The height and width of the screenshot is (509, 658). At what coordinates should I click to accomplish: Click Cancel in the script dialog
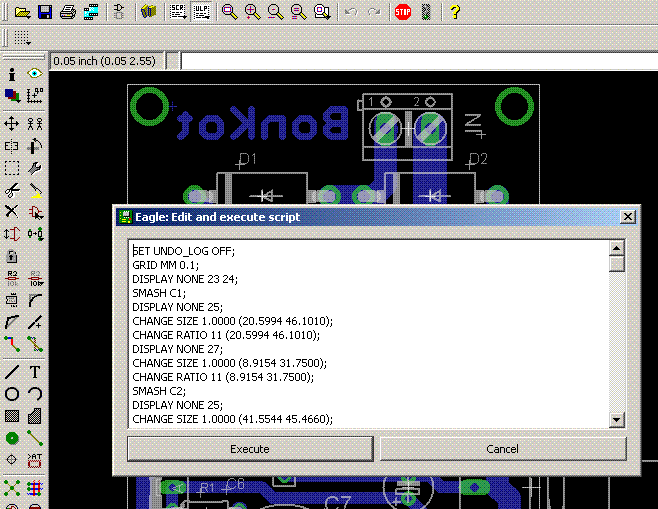pyautogui.click(x=503, y=449)
